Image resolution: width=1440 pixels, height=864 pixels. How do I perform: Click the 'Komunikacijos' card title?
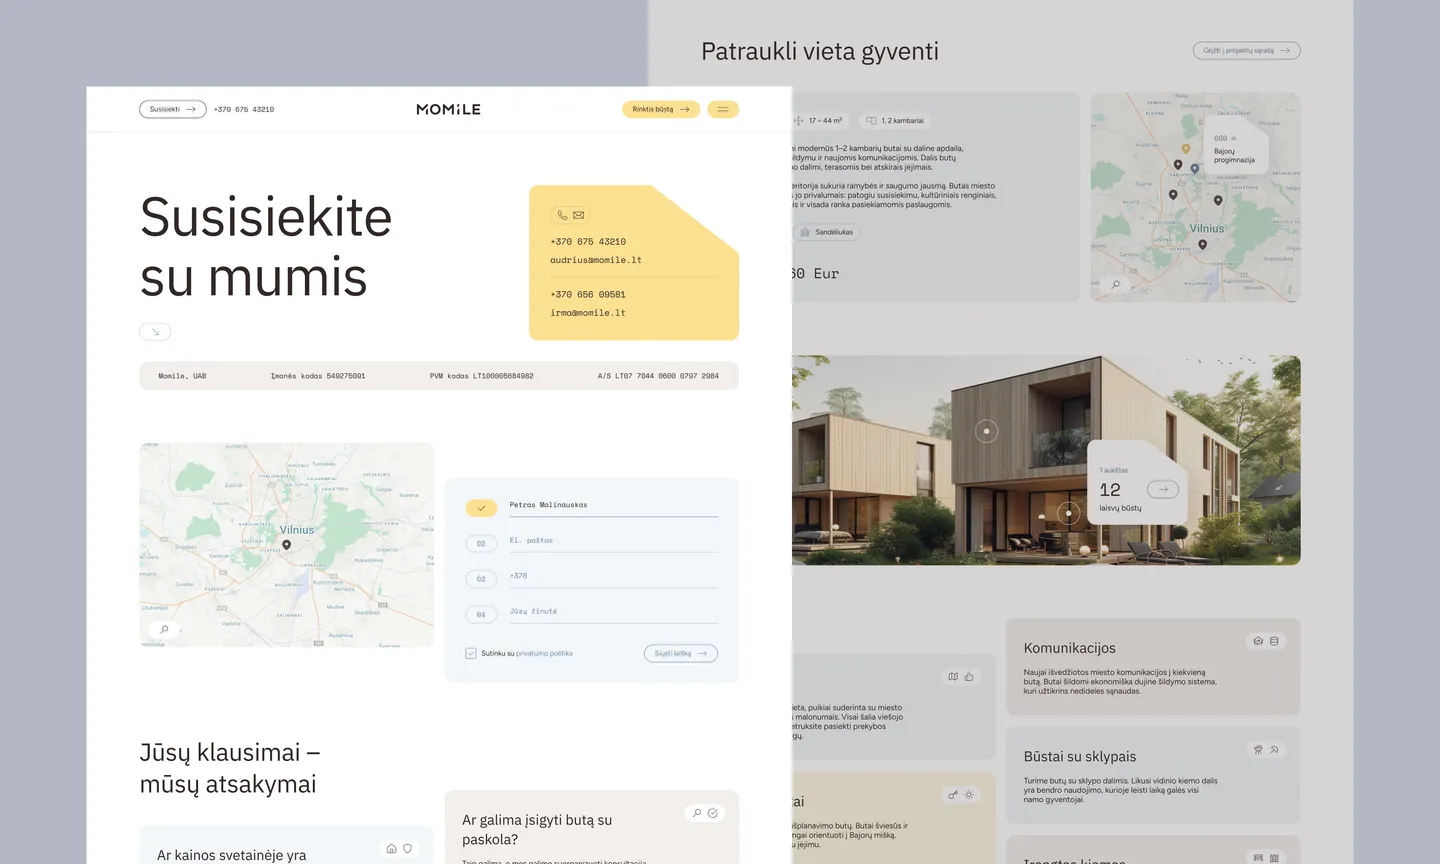point(1070,648)
